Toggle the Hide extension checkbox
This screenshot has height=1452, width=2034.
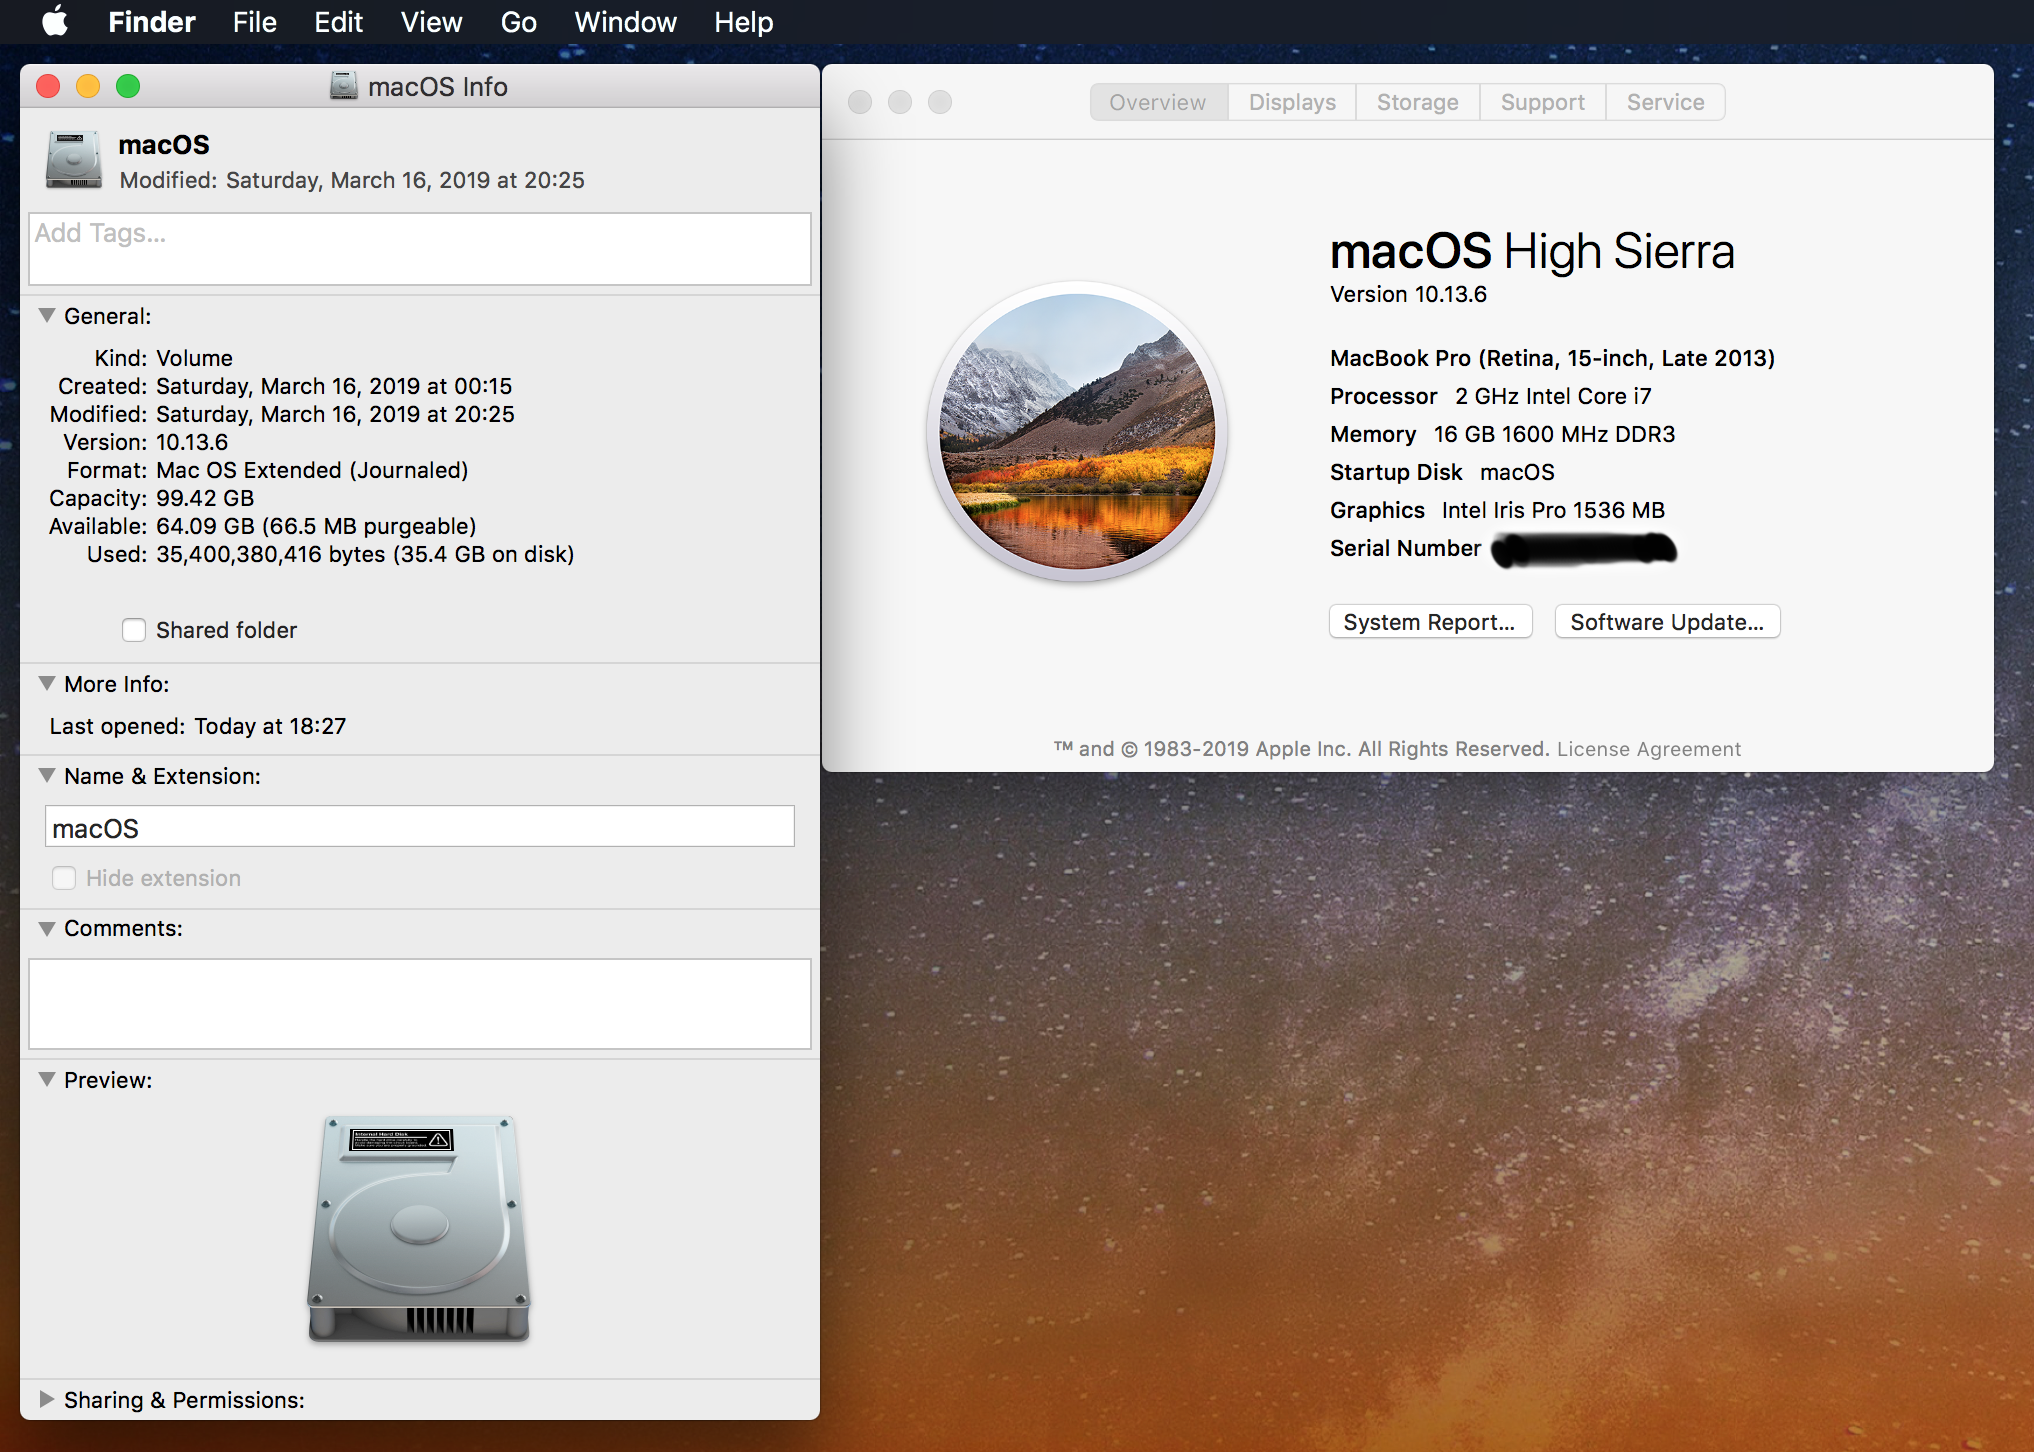pos(64,878)
